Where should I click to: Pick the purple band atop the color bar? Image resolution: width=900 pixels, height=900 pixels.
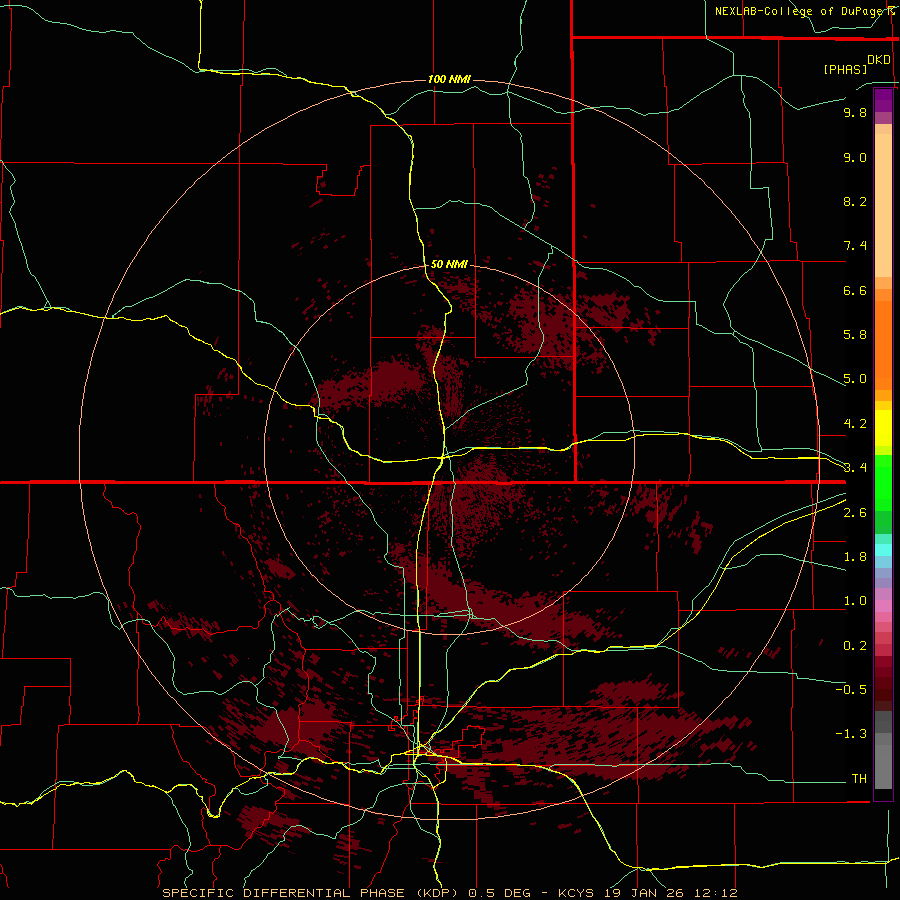coord(883,100)
